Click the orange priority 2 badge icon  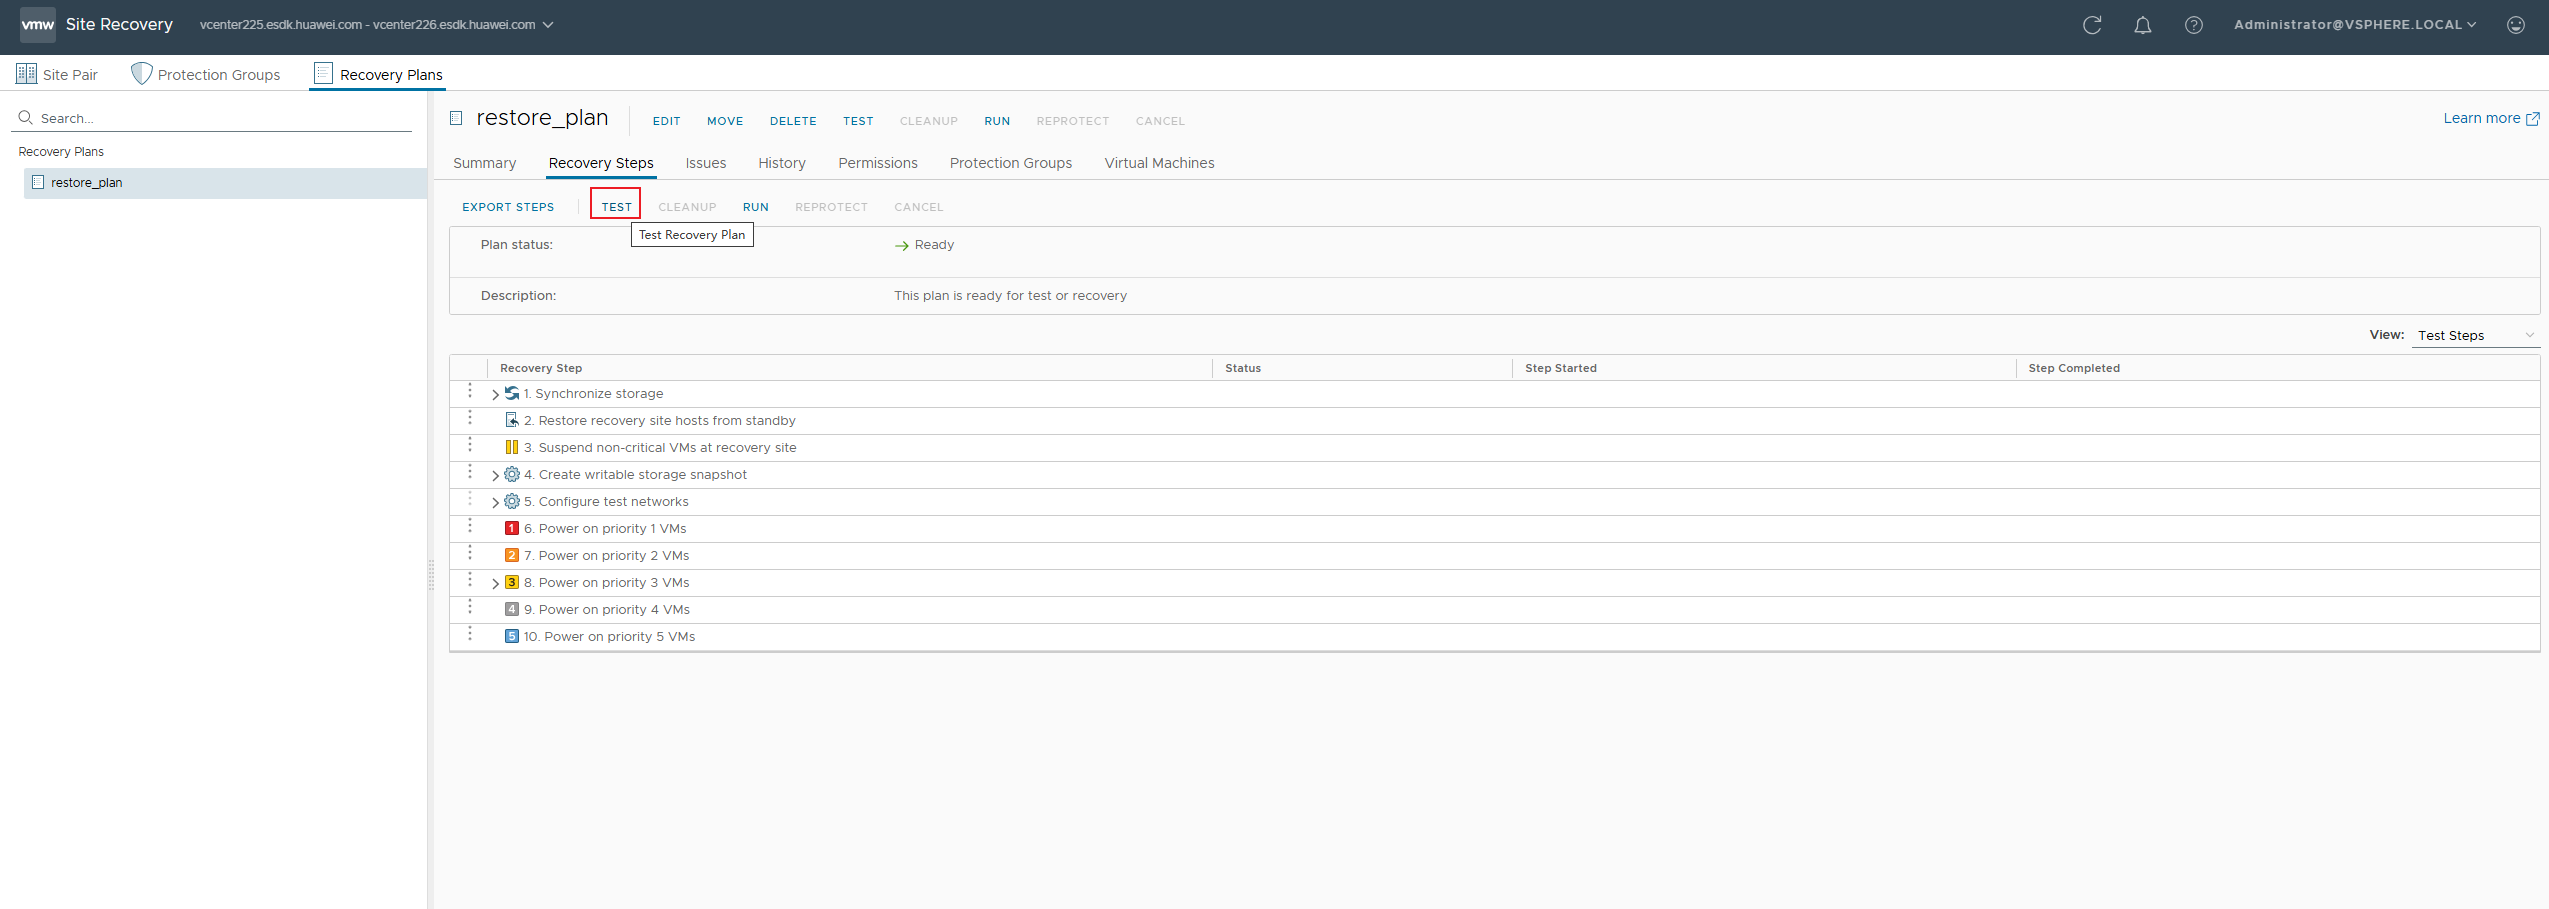click(512, 555)
